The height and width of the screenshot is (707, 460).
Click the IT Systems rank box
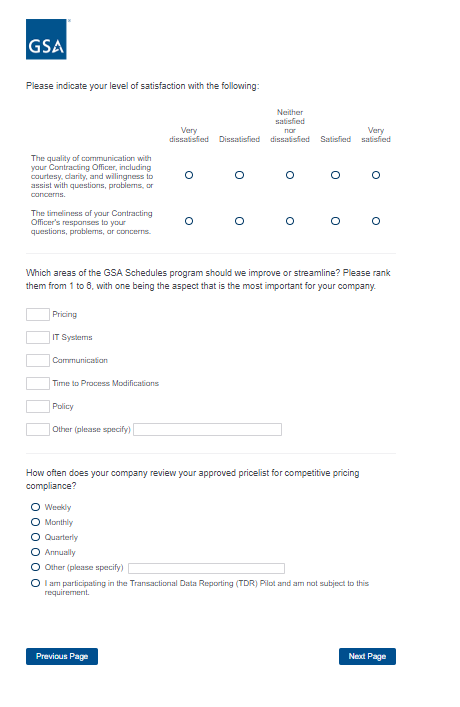pos(37,337)
